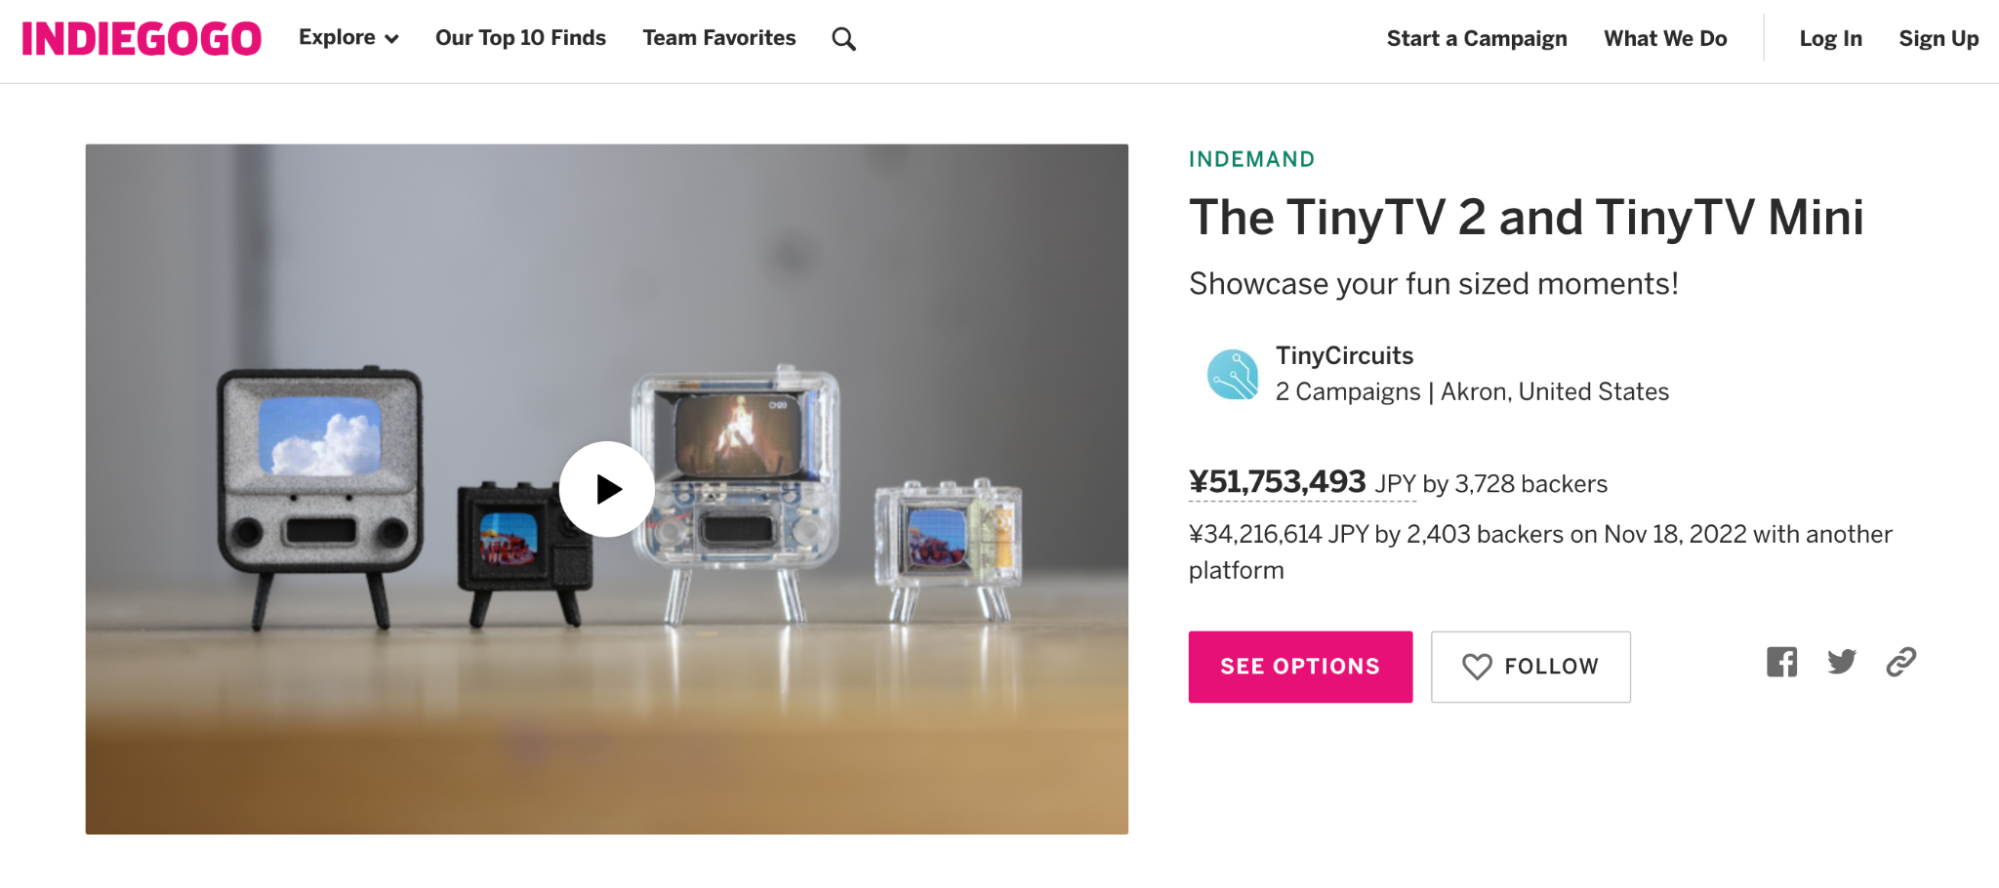Share the campaign on Facebook
Viewport: 1999px width, 888px height.
tap(1781, 662)
